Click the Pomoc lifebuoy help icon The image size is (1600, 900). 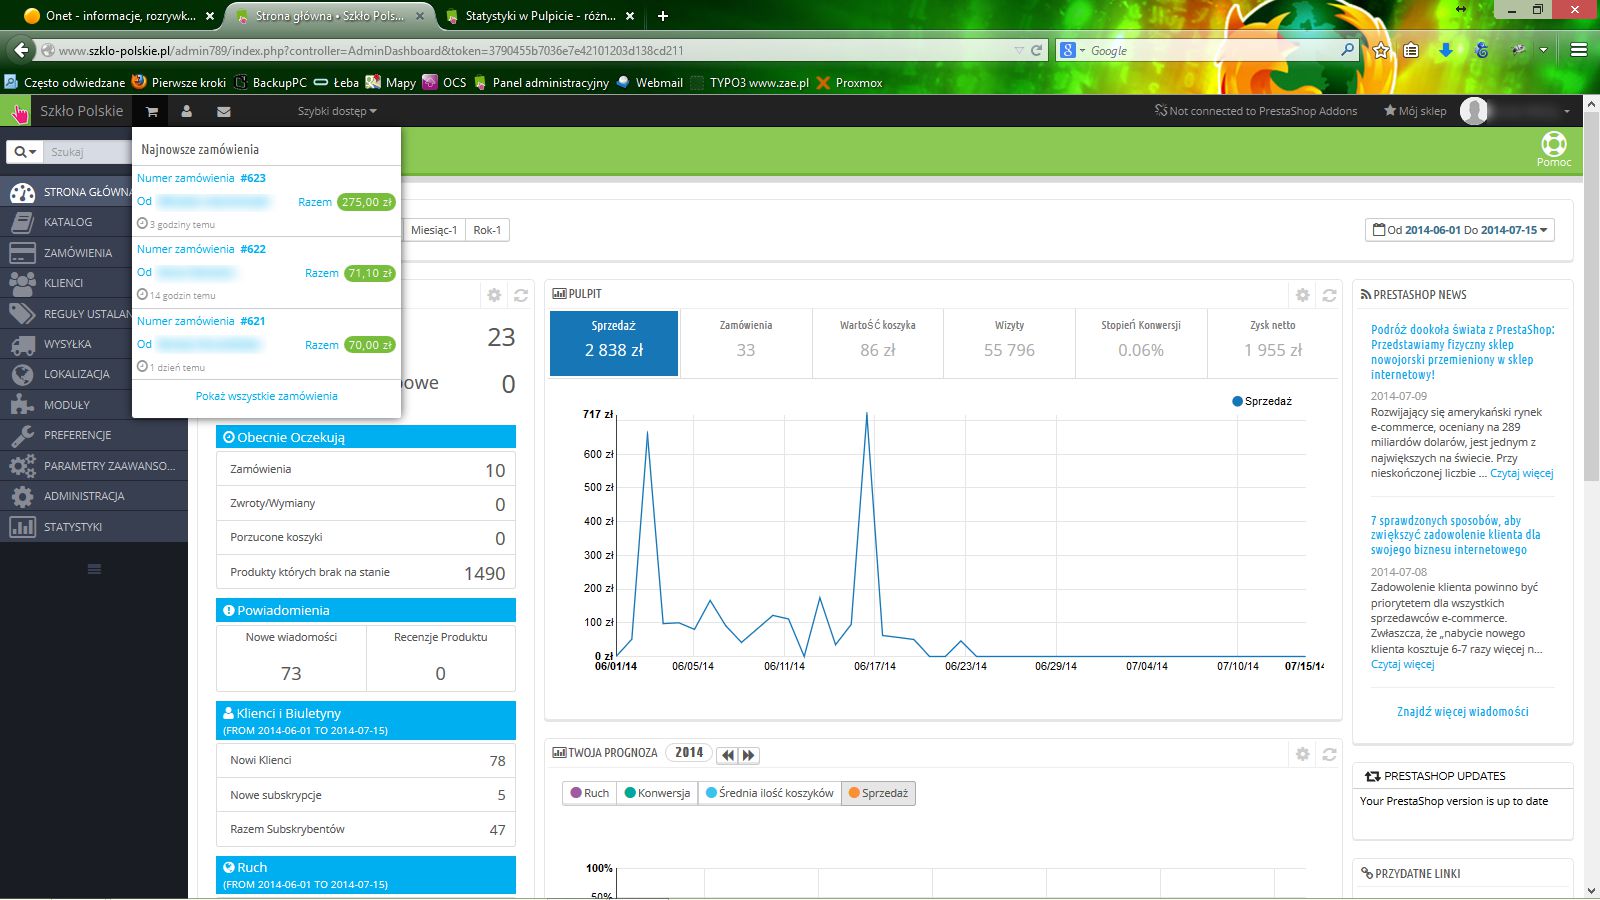(1554, 144)
